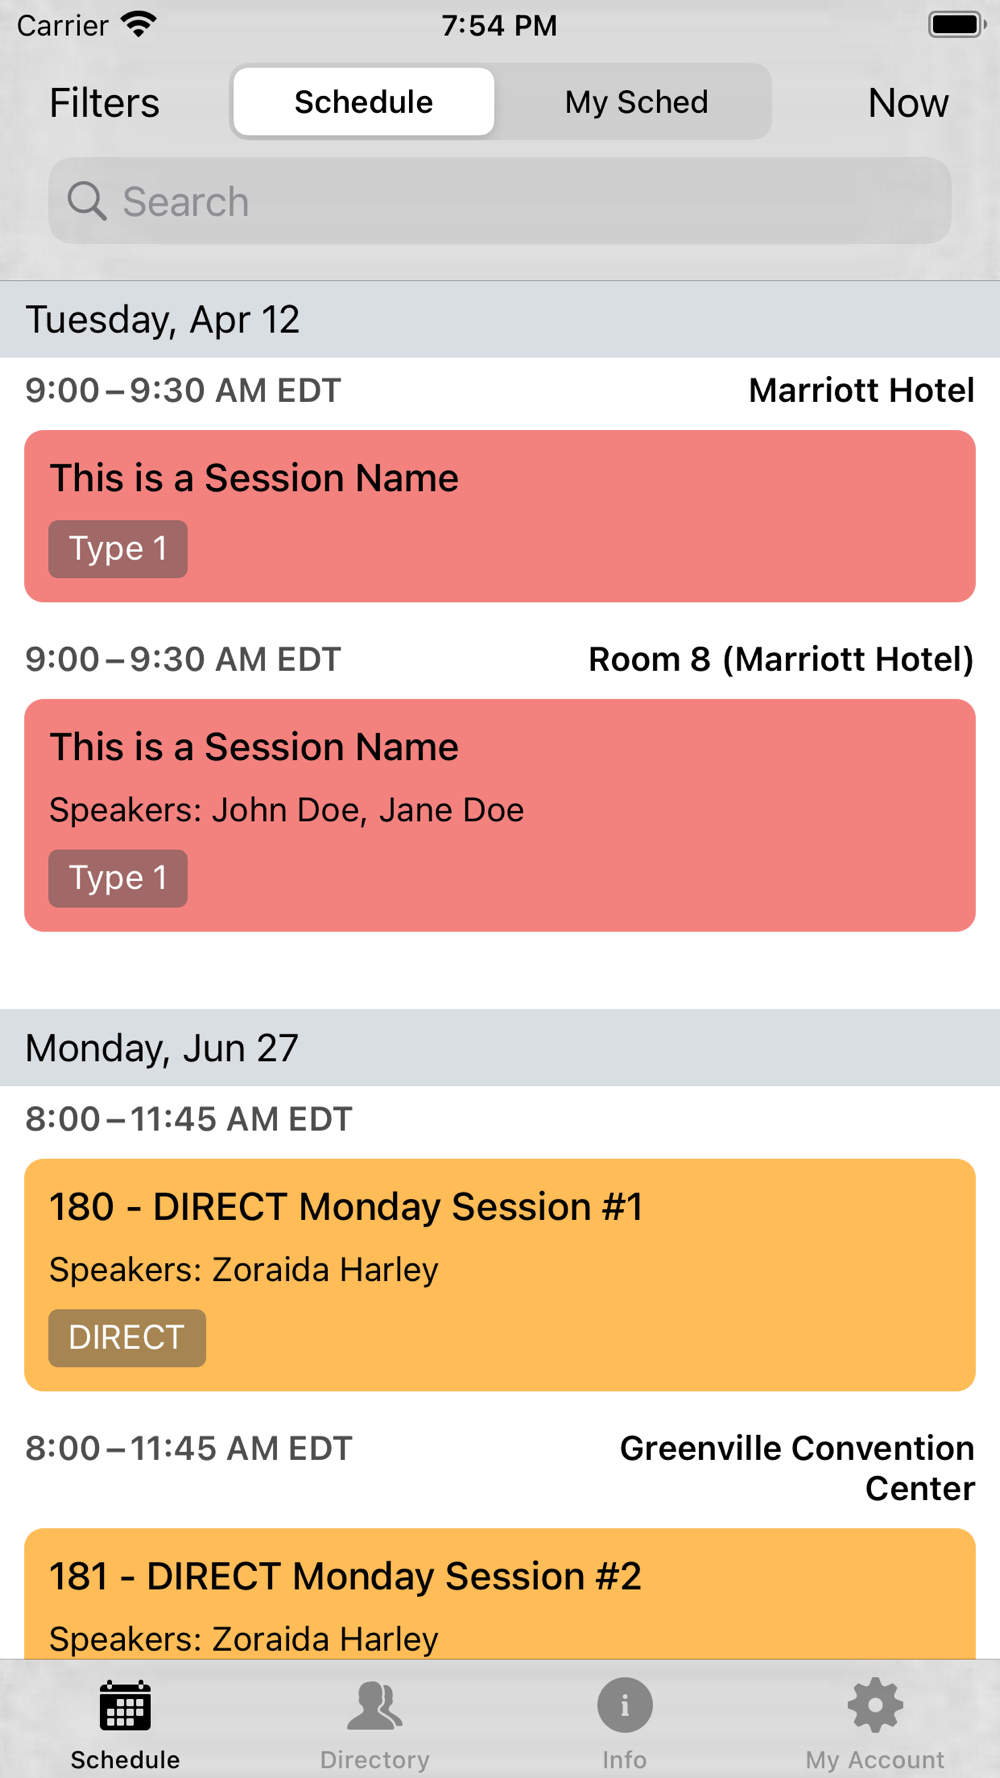This screenshot has width=1000, height=1778.
Task: Jump to Now in schedule
Action: (907, 103)
